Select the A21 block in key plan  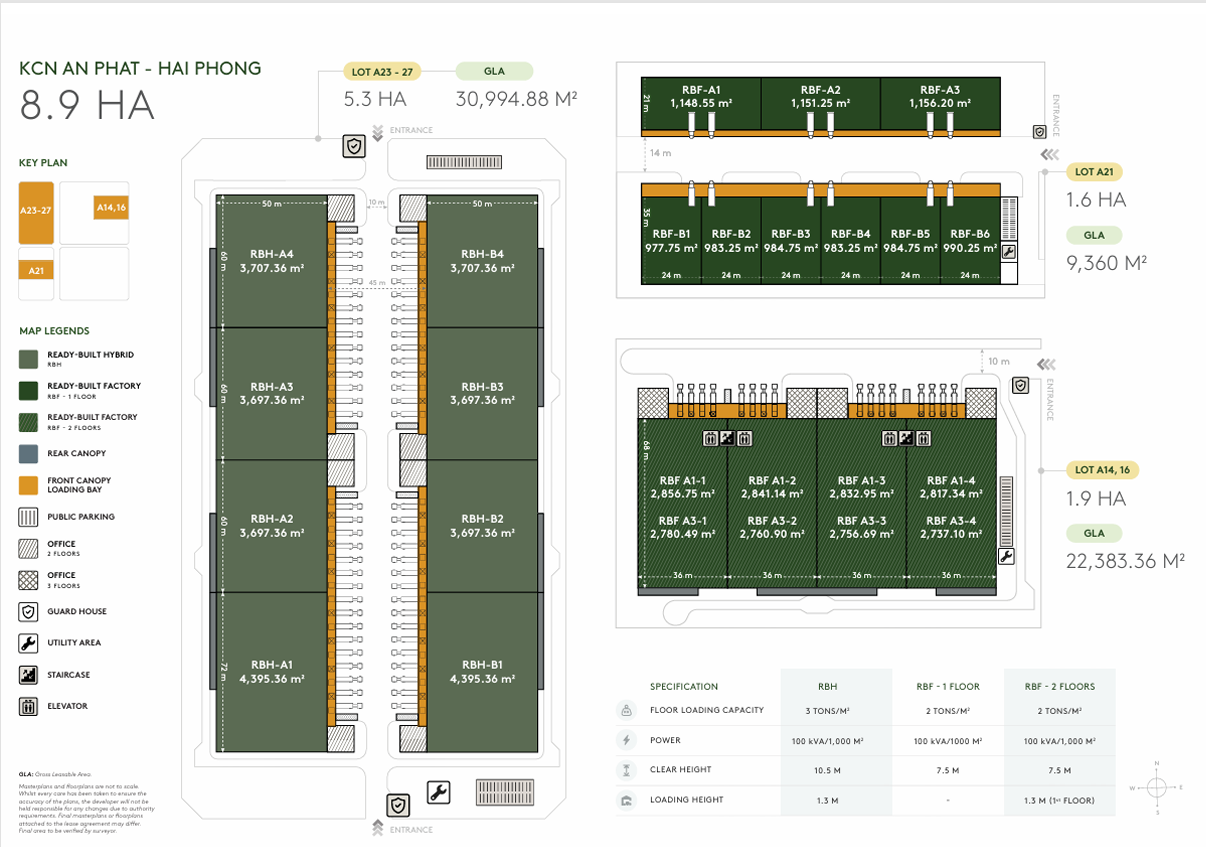(x=36, y=270)
